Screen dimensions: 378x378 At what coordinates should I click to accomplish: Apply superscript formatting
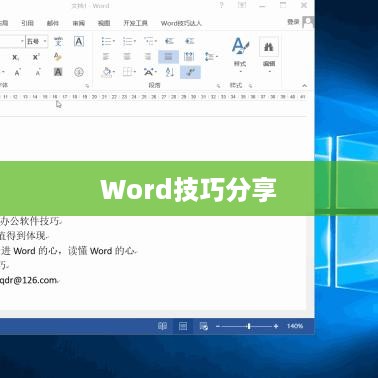[36, 57]
